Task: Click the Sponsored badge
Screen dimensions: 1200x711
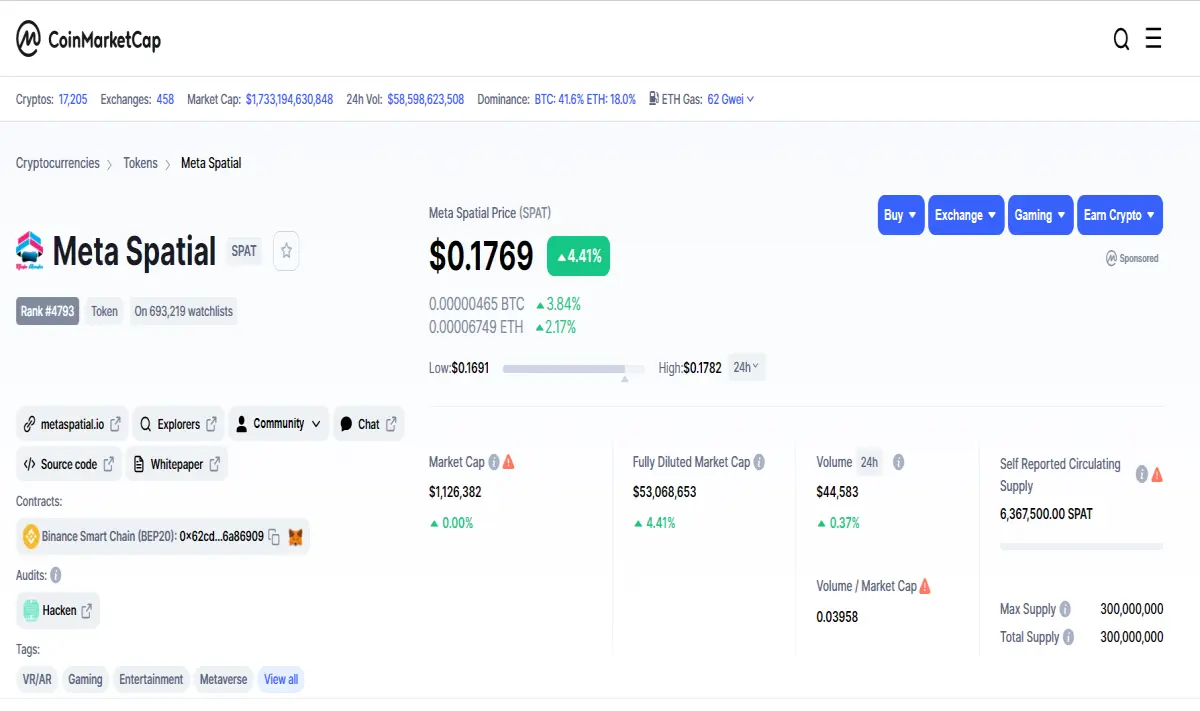Action: (x=1132, y=258)
